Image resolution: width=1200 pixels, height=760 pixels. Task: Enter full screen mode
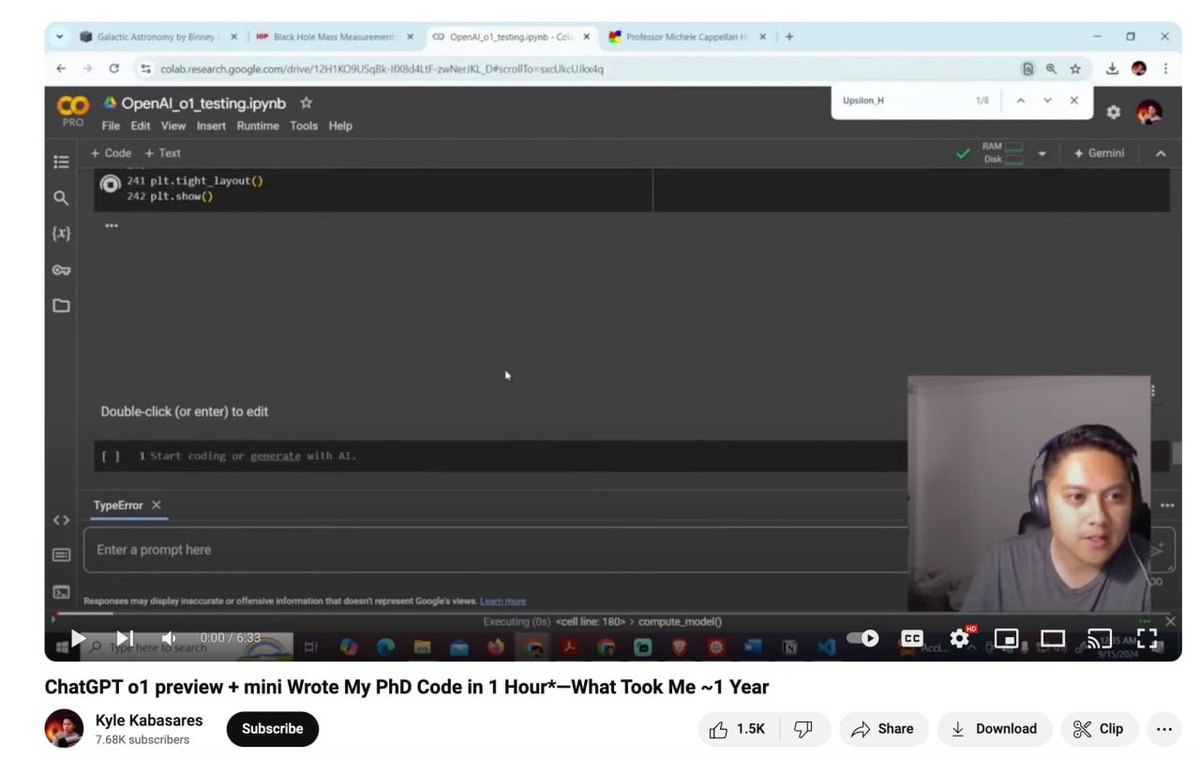tap(1147, 638)
